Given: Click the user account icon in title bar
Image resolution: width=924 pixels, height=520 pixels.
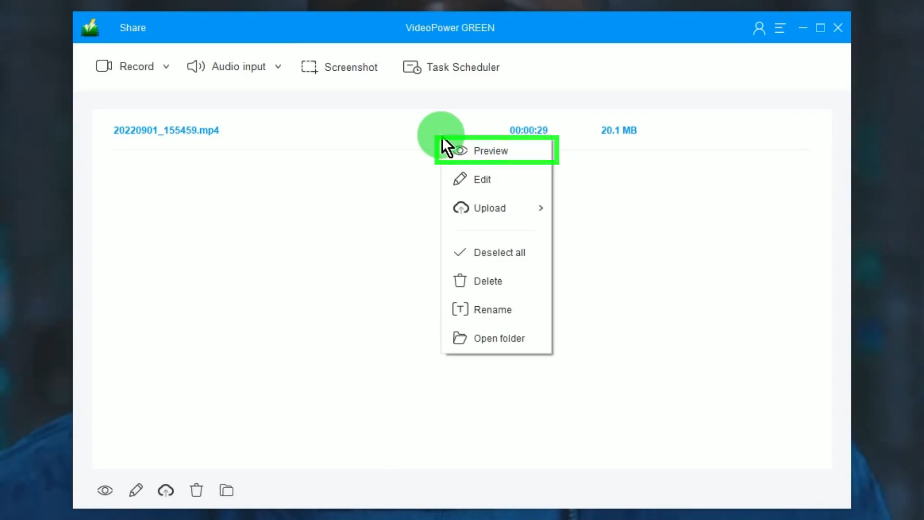Looking at the screenshot, I should (759, 28).
